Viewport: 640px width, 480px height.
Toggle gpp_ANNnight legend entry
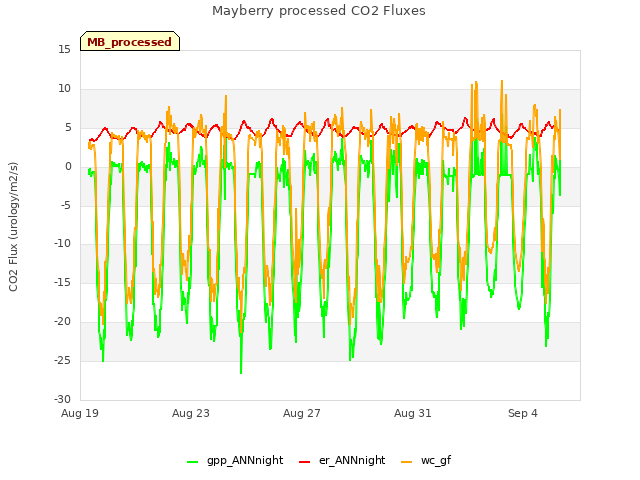click(235, 460)
